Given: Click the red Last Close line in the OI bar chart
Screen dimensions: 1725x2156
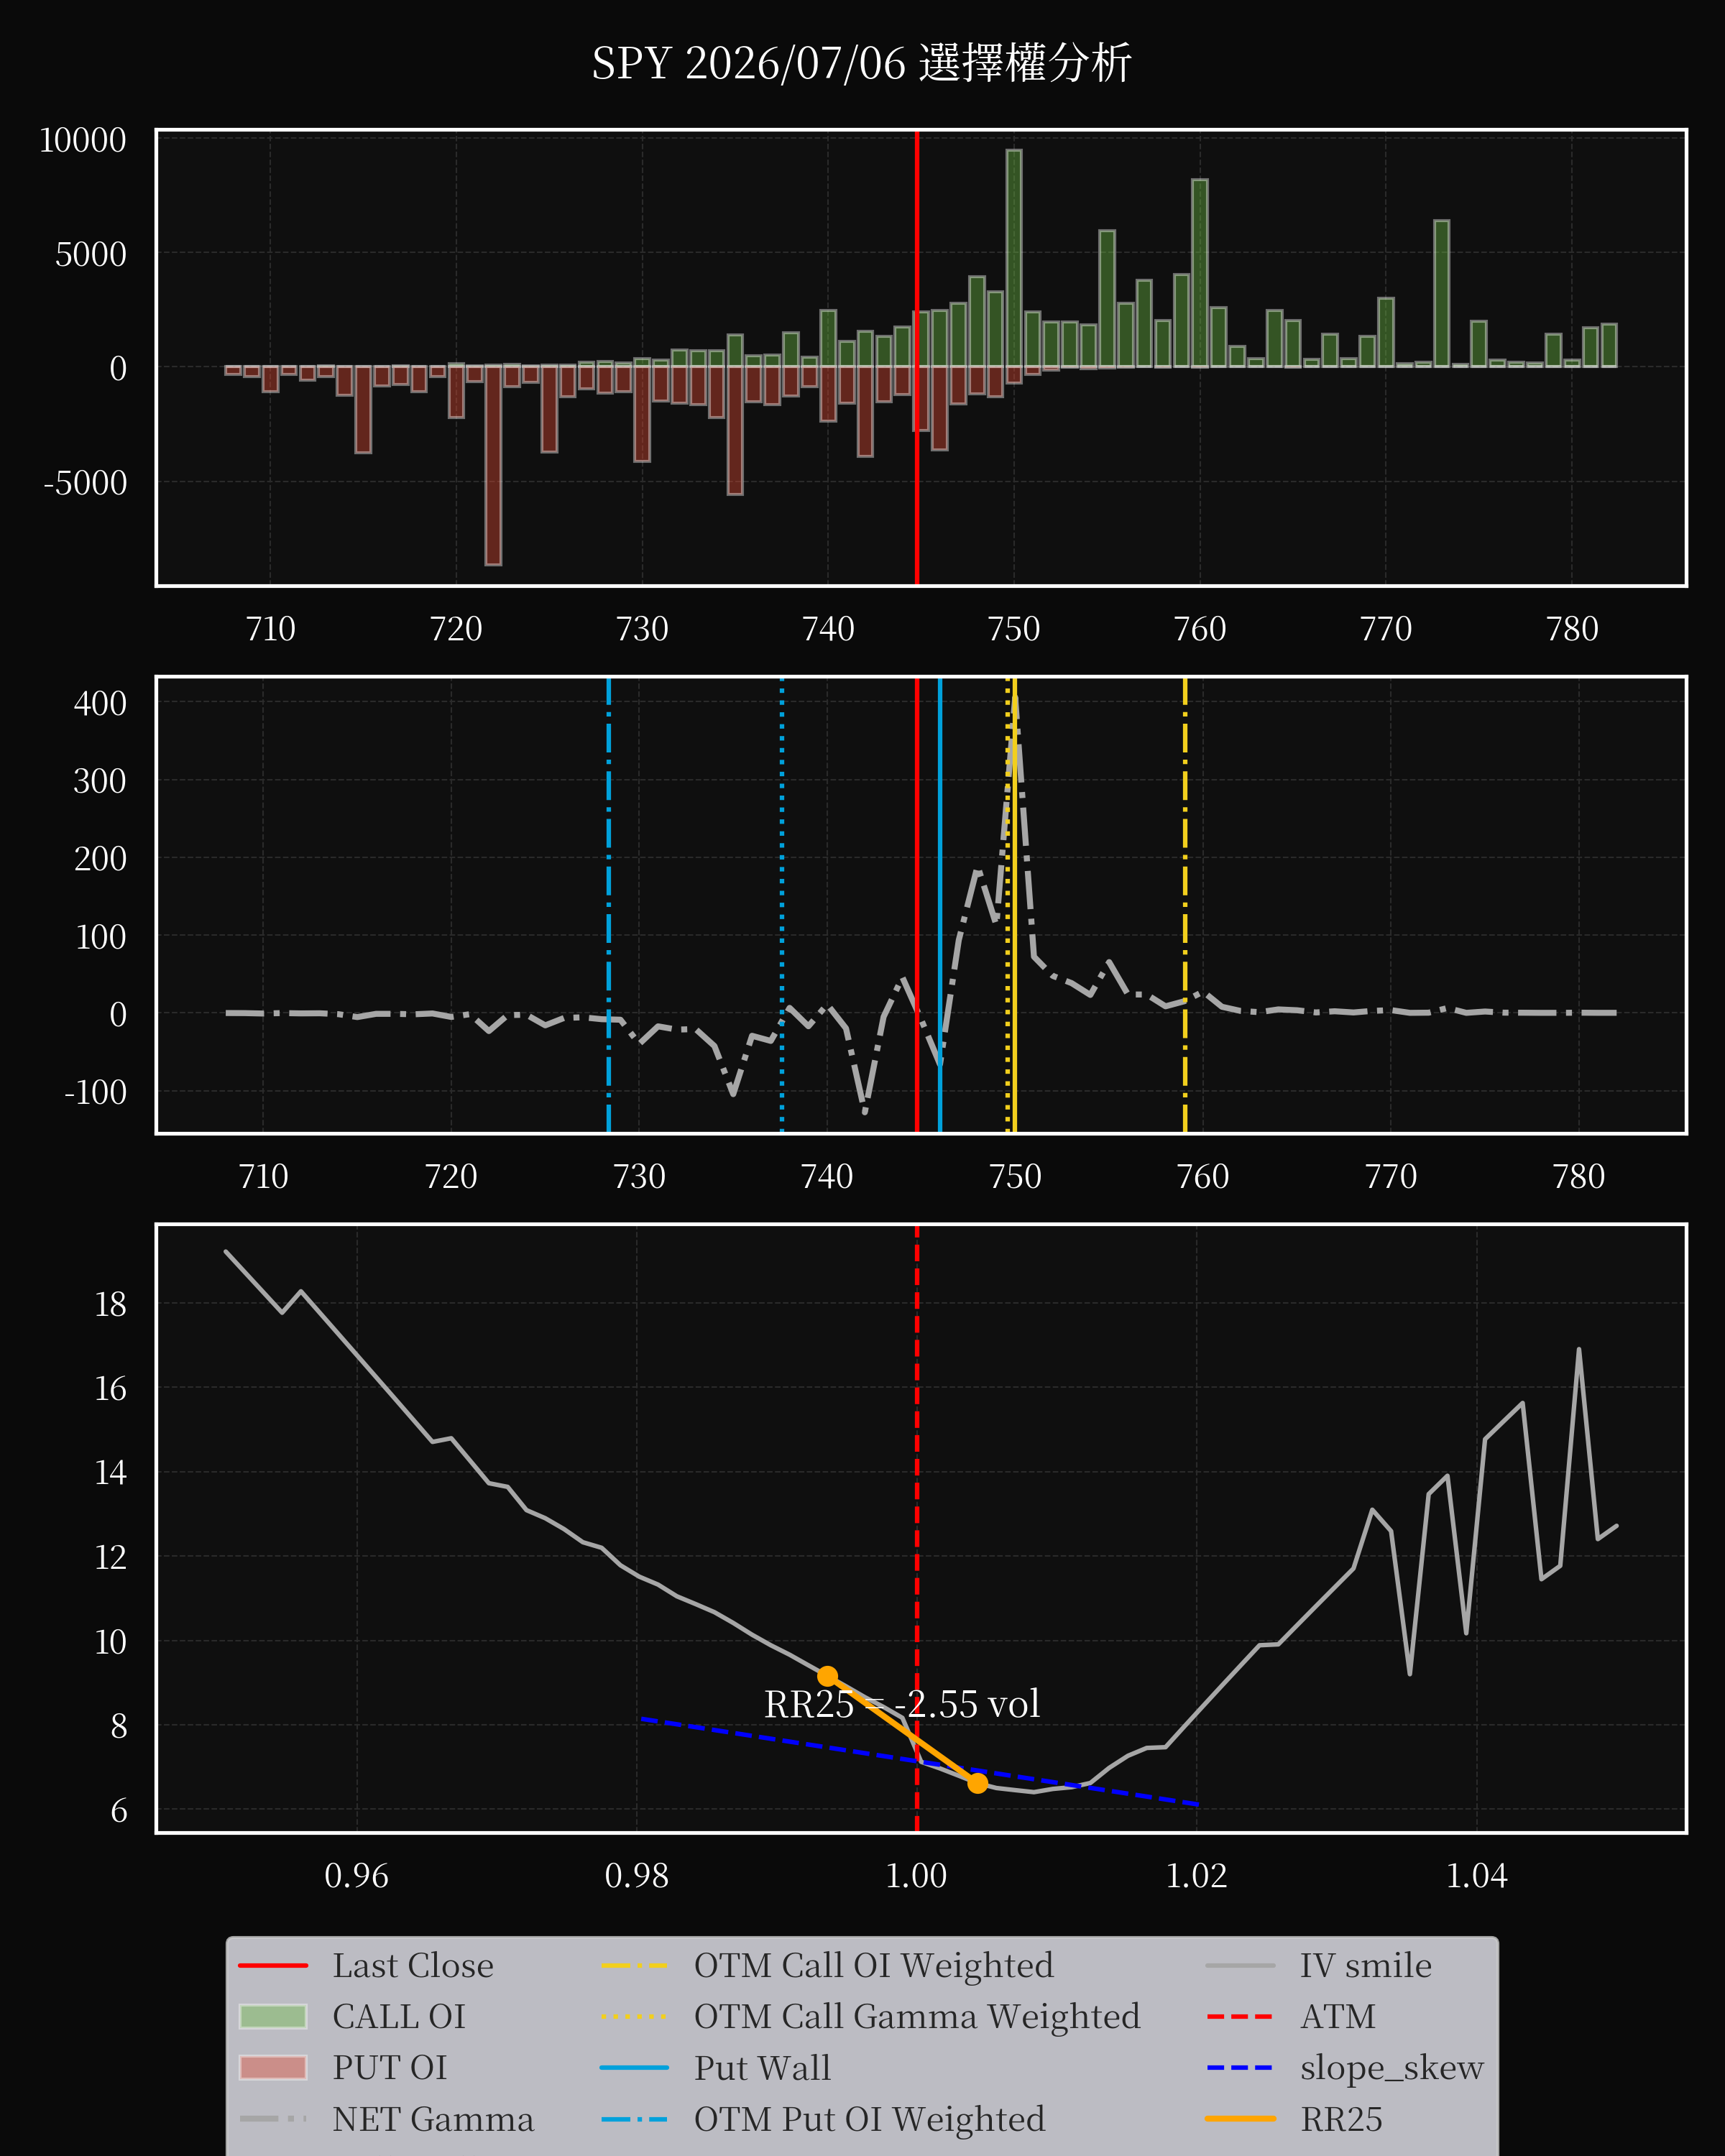Looking at the screenshot, I should click(917, 358).
